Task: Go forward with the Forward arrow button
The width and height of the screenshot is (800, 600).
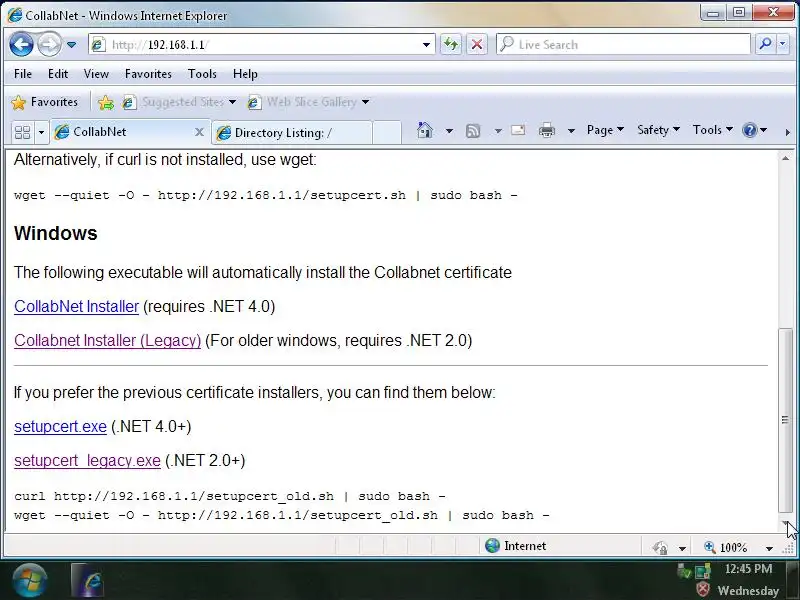Action: [x=49, y=44]
